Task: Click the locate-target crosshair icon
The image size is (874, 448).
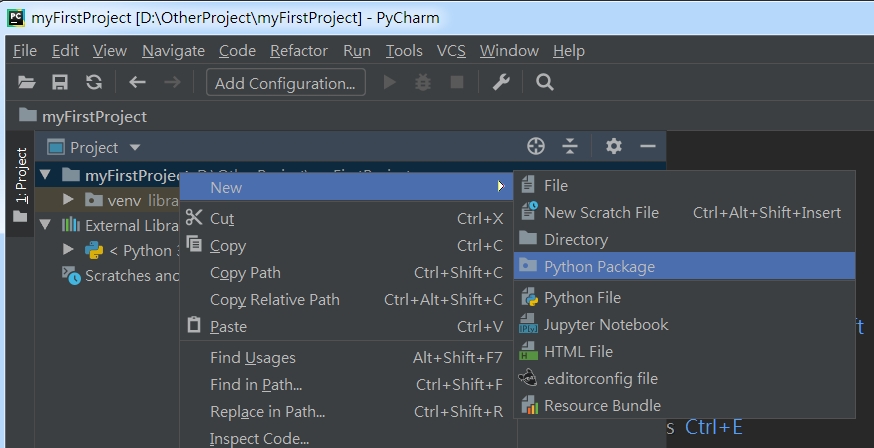Action: point(536,147)
